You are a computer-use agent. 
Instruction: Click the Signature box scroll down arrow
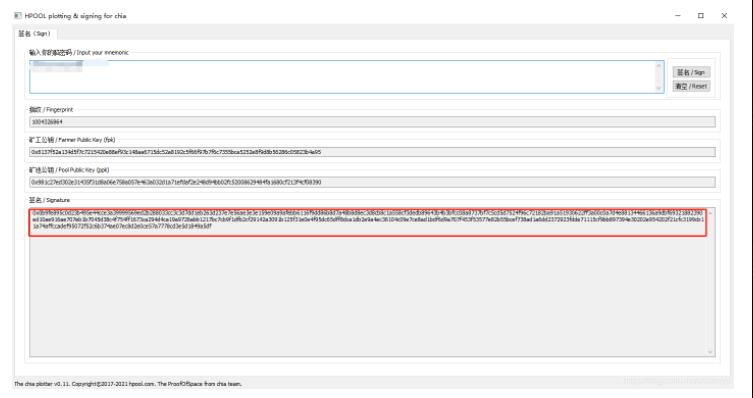coord(710,352)
